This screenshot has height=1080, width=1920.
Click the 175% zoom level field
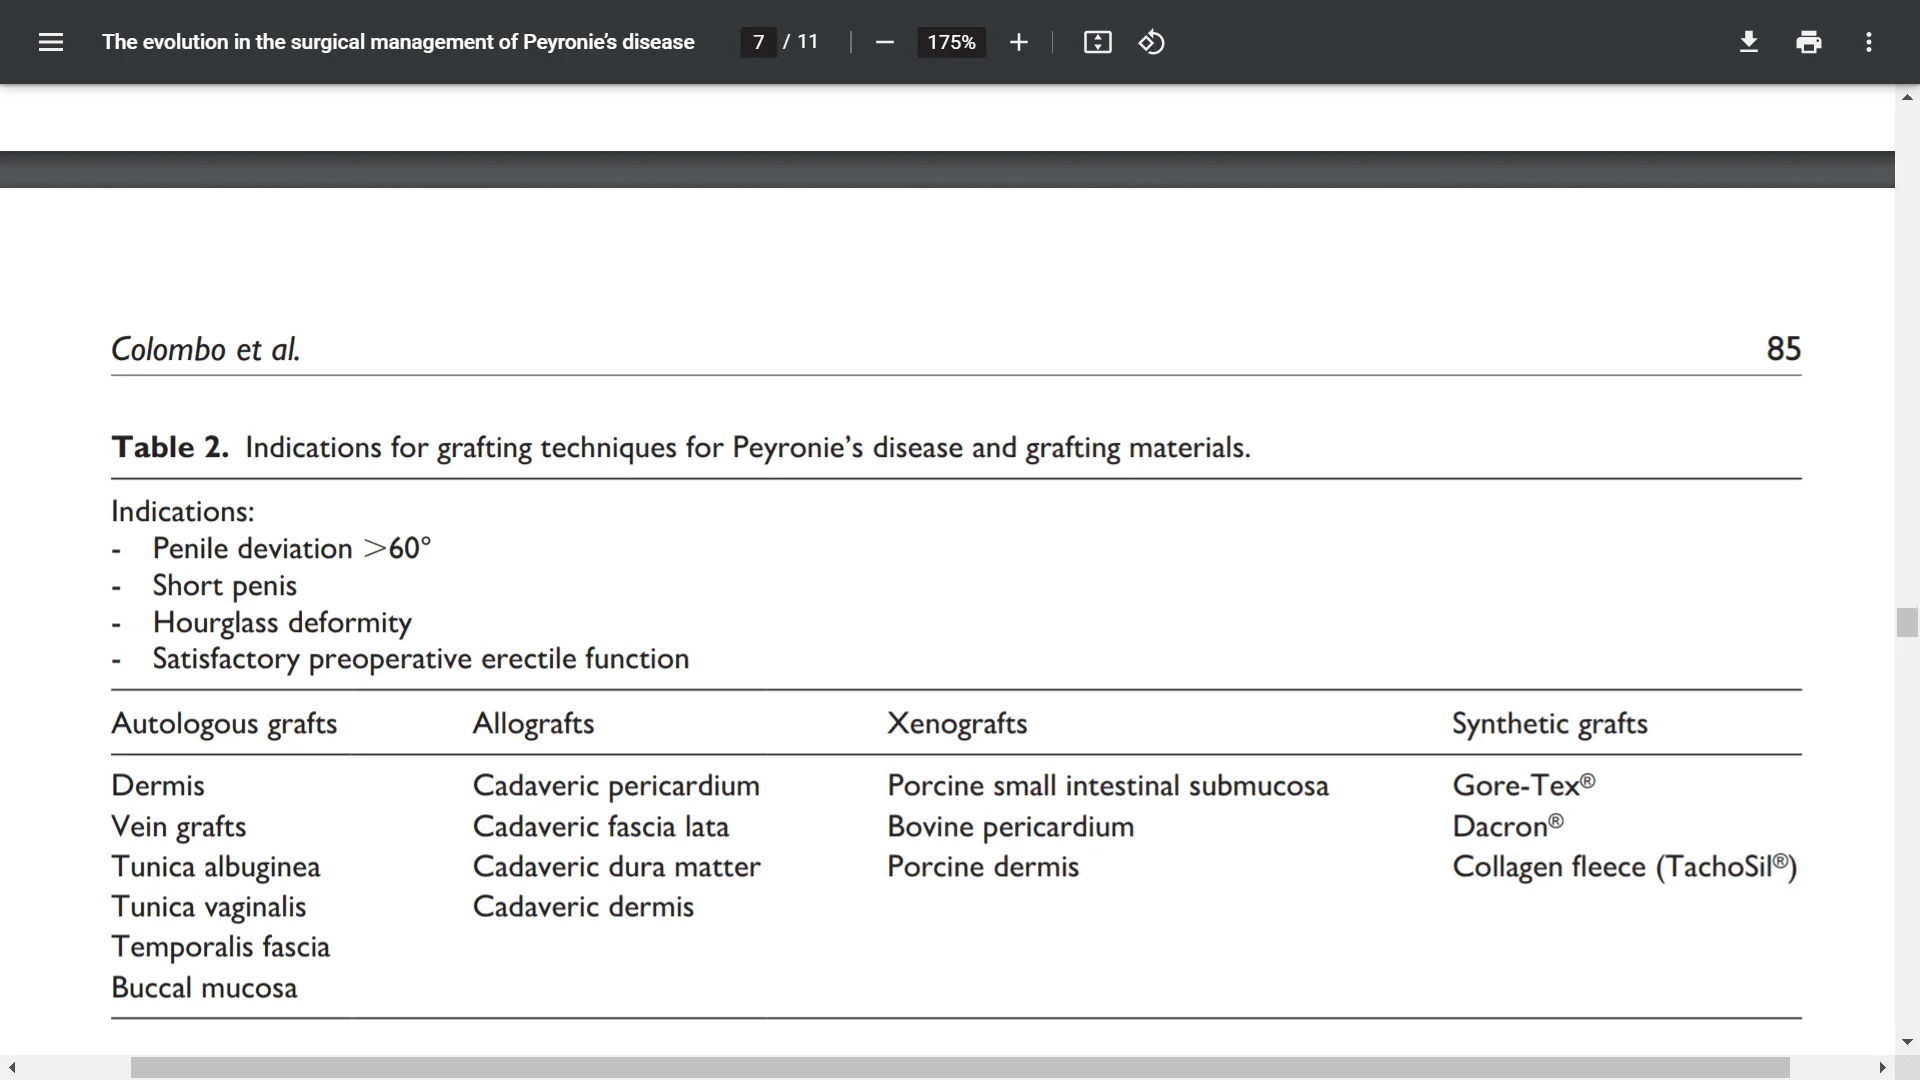[951, 42]
